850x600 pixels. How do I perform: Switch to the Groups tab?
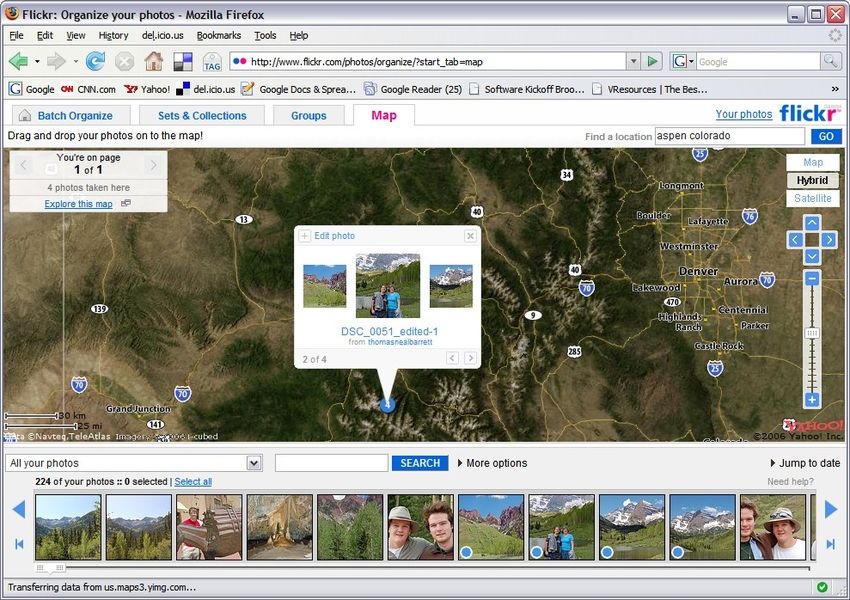(x=308, y=115)
